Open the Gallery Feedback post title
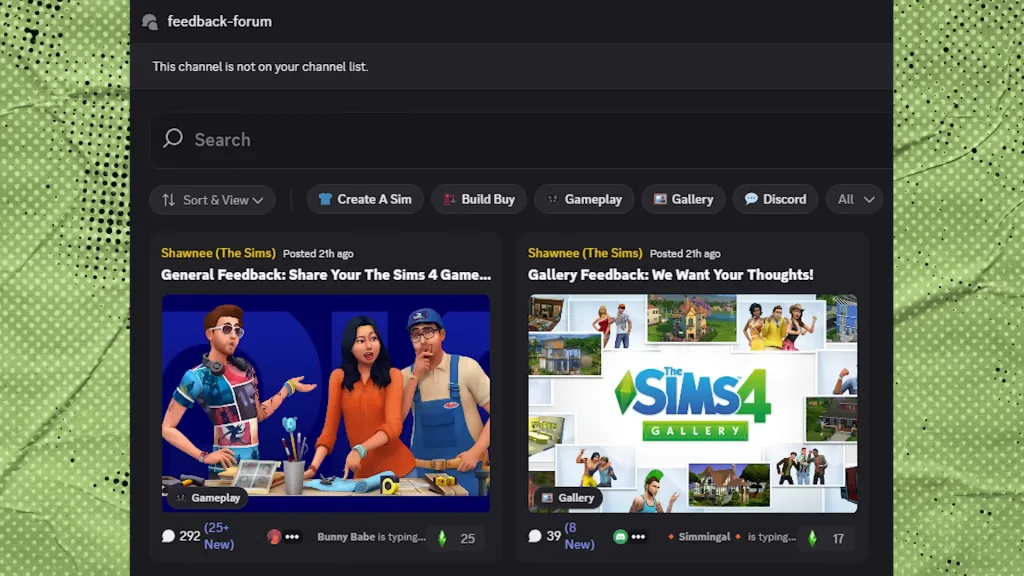The width and height of the screenshot is (1024, 576). [670, 274]
